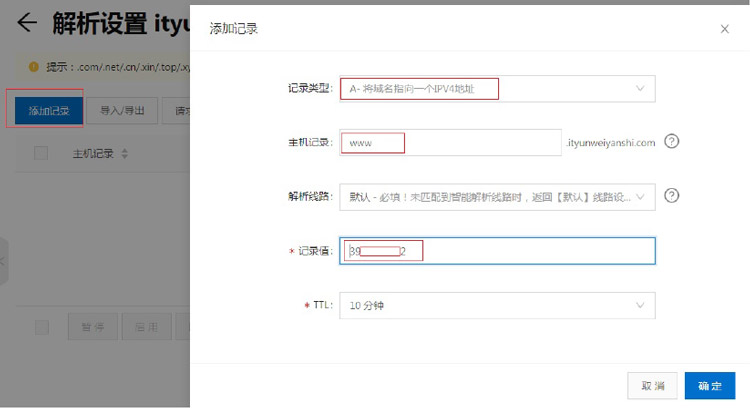Open help icon next to 解析线路 field

[672, 196]
